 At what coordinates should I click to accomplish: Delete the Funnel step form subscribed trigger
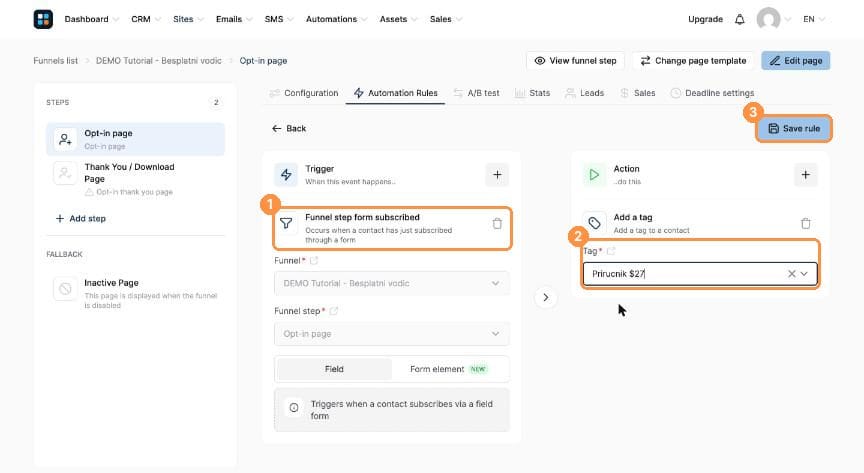tap(497, 223)
